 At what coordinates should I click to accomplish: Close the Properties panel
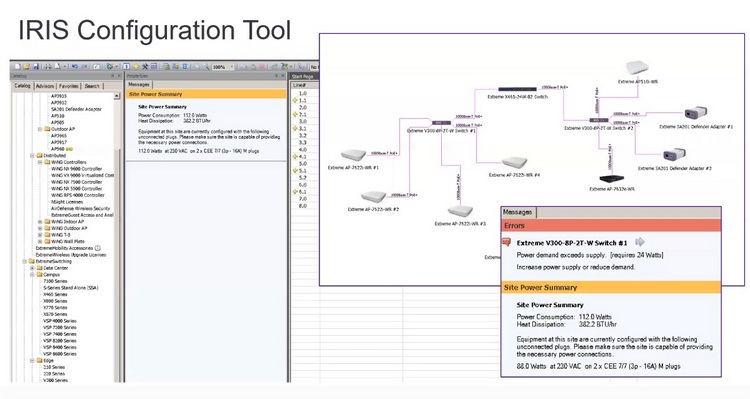(283, 76)
